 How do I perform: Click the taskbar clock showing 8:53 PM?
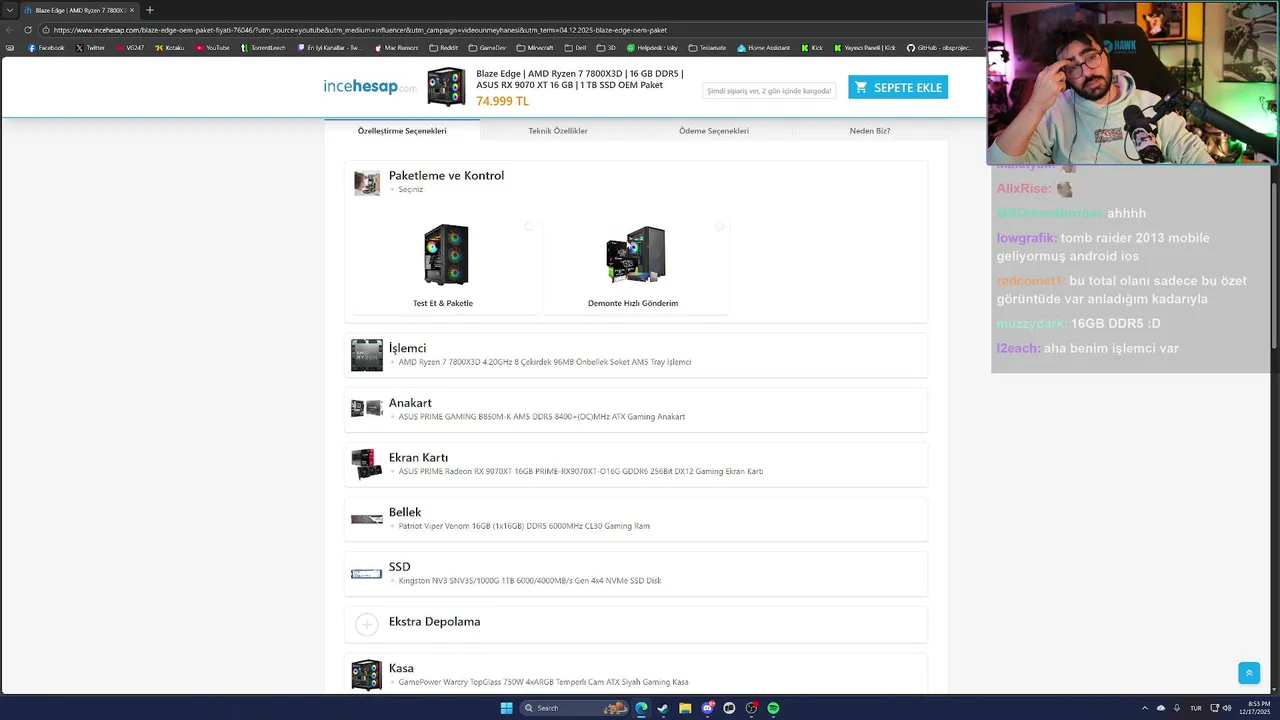coord(1256,708)
